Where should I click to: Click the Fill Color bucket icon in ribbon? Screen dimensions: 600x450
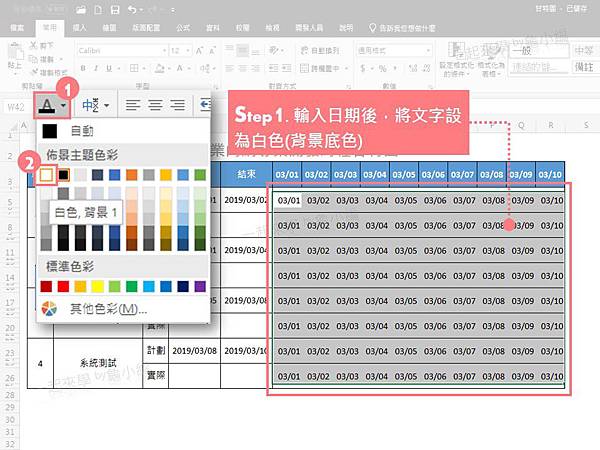[159, 68]
